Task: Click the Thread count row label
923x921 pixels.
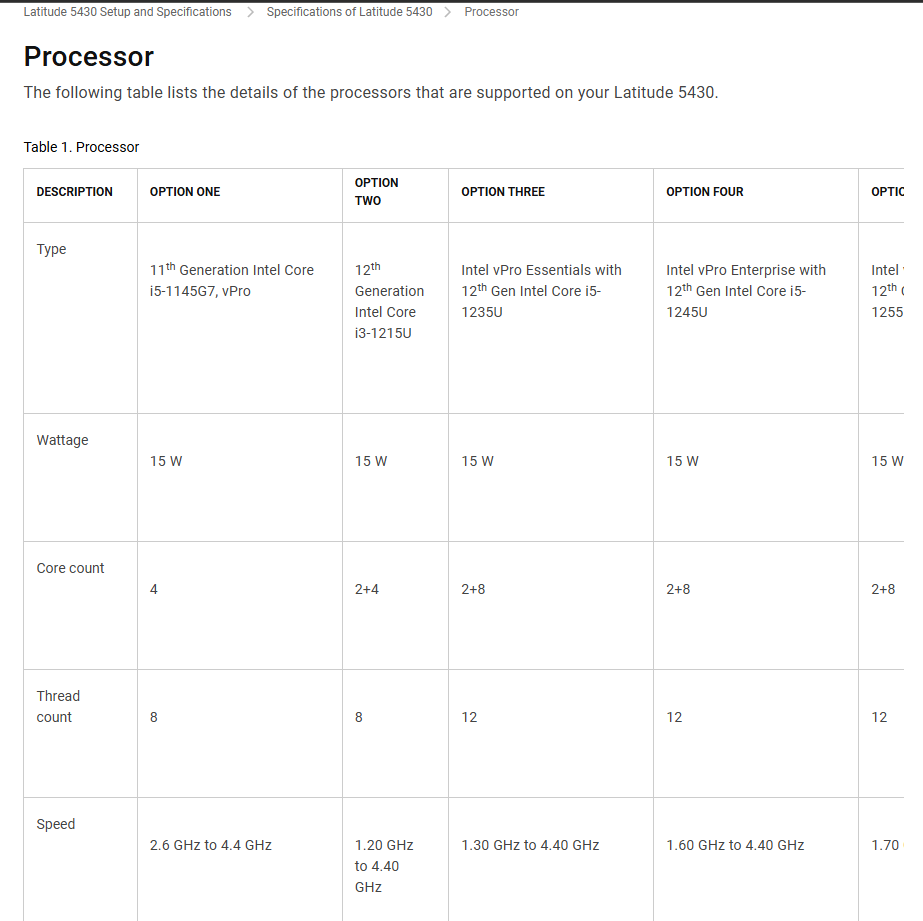Action: (x=58, y=706)
